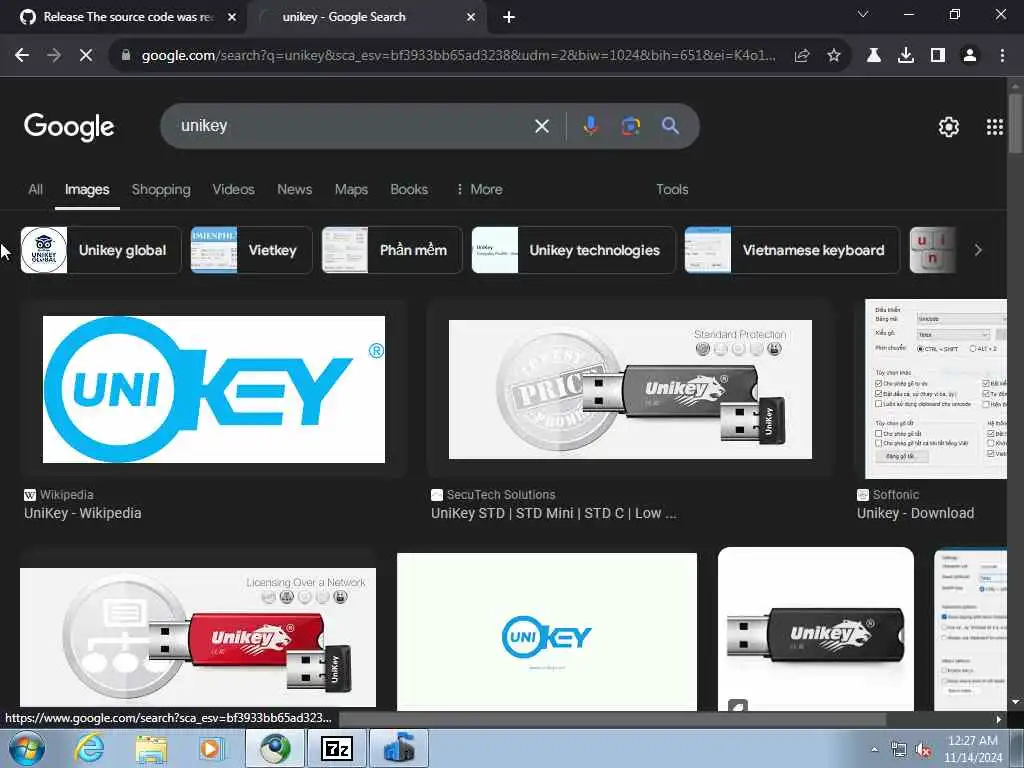Open Windows Explorer folder from taskbar
The height and width of the screenshot is (768, 1024).
pos(151,748)
